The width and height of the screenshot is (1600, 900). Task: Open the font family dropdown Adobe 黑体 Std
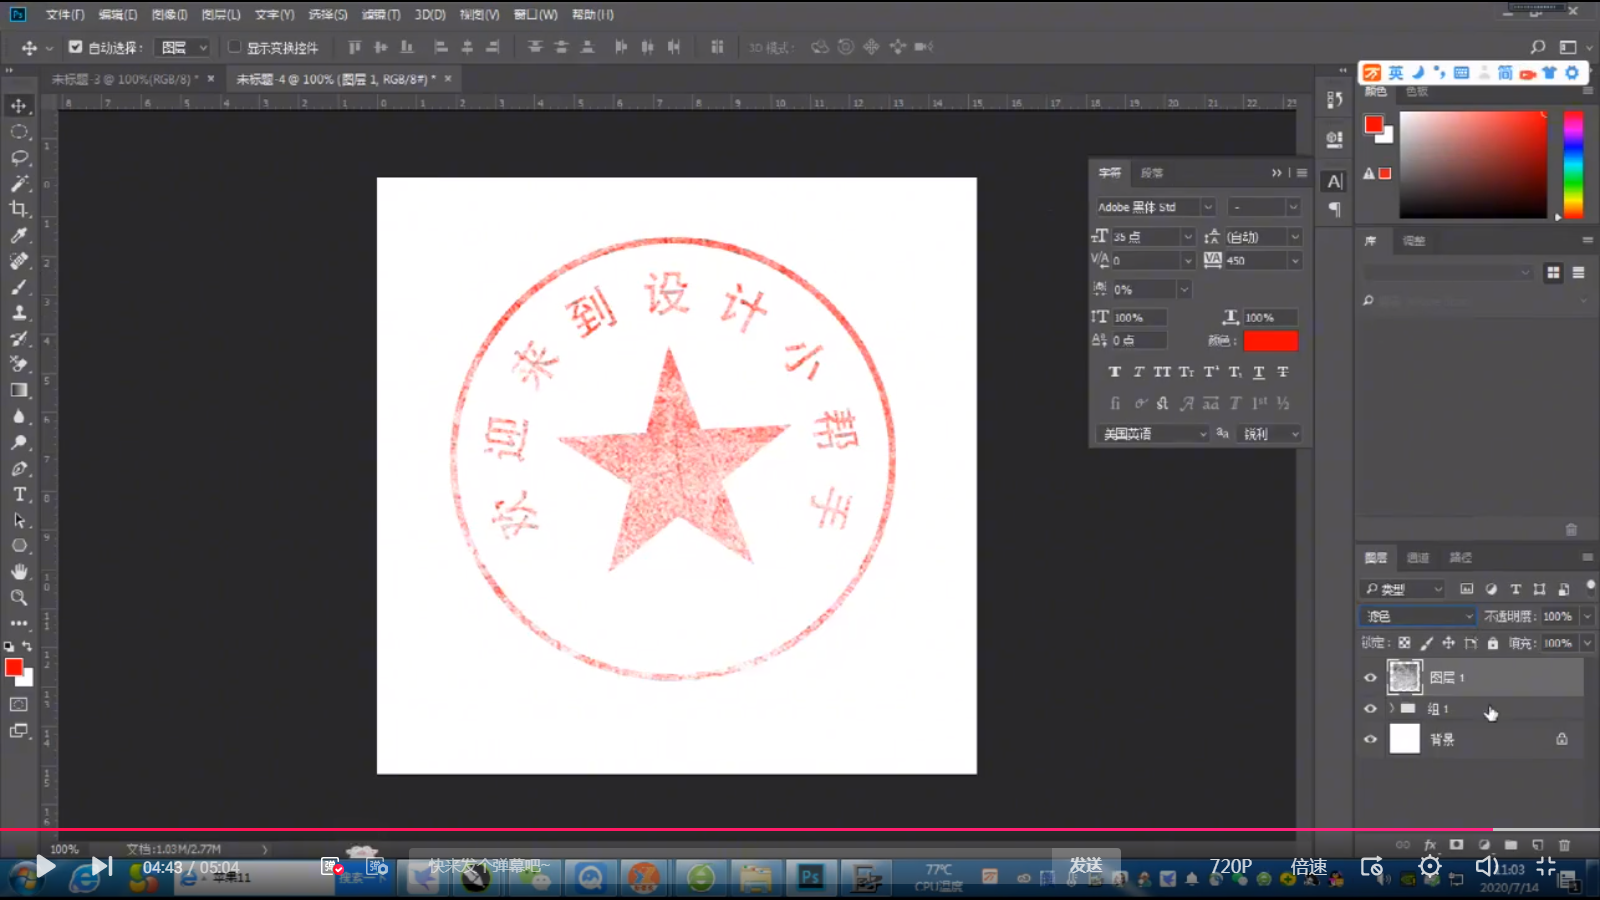[1150, 207]
